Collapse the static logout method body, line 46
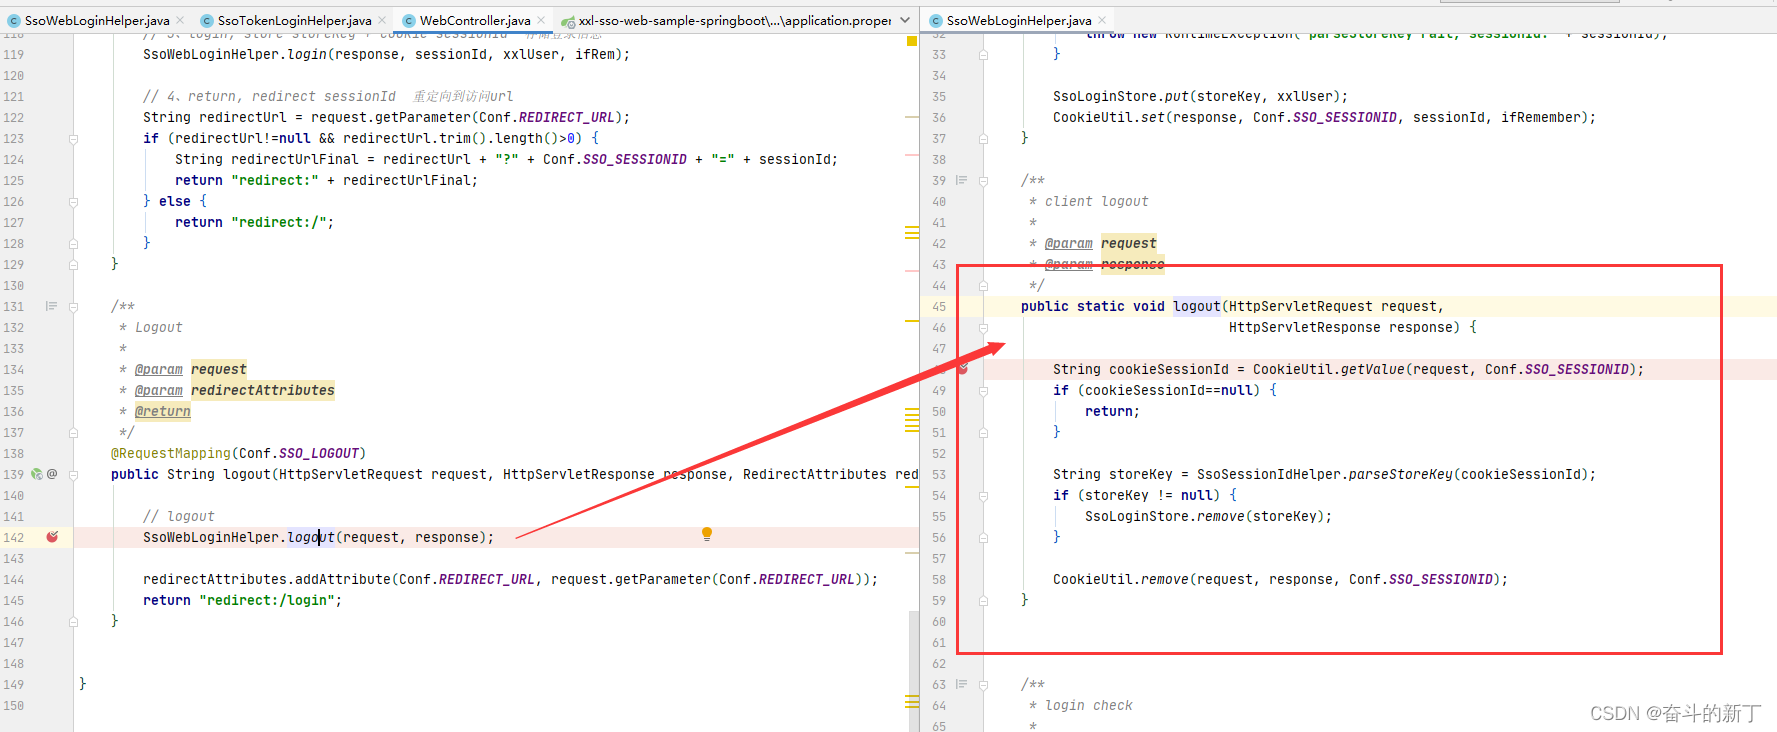1777x732 pixels. [x=984, y=328]
